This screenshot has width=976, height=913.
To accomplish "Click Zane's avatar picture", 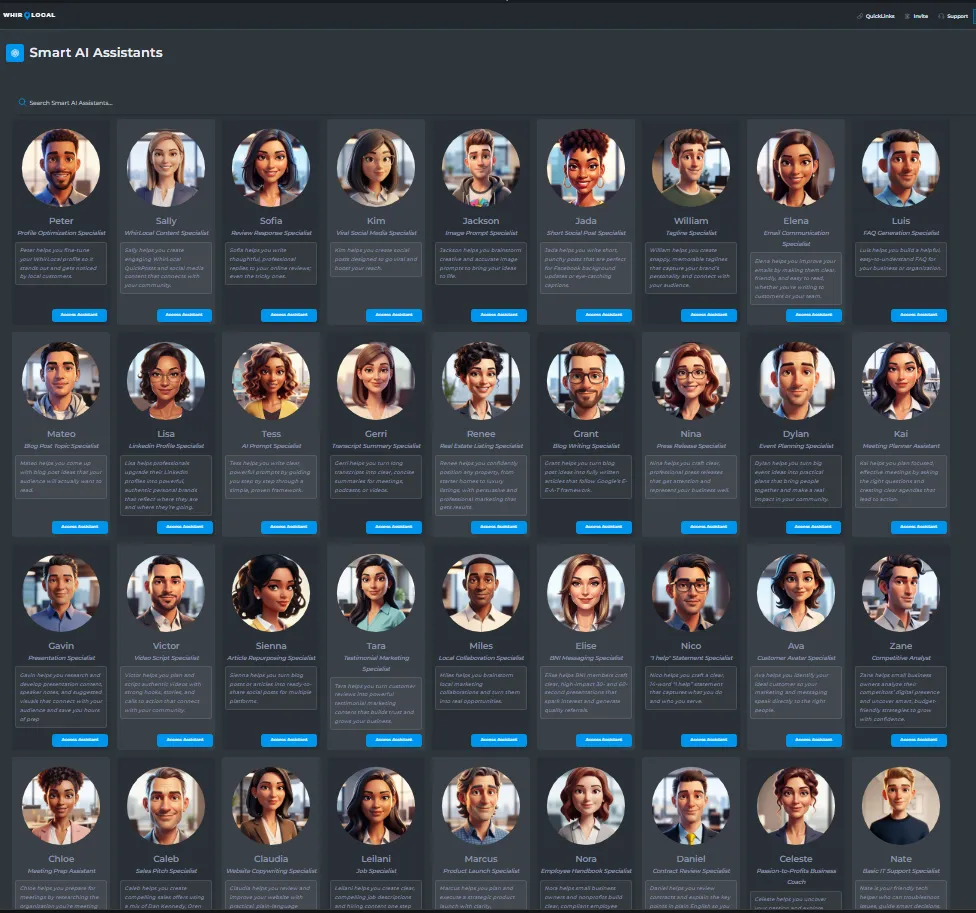I will point(901,593).
